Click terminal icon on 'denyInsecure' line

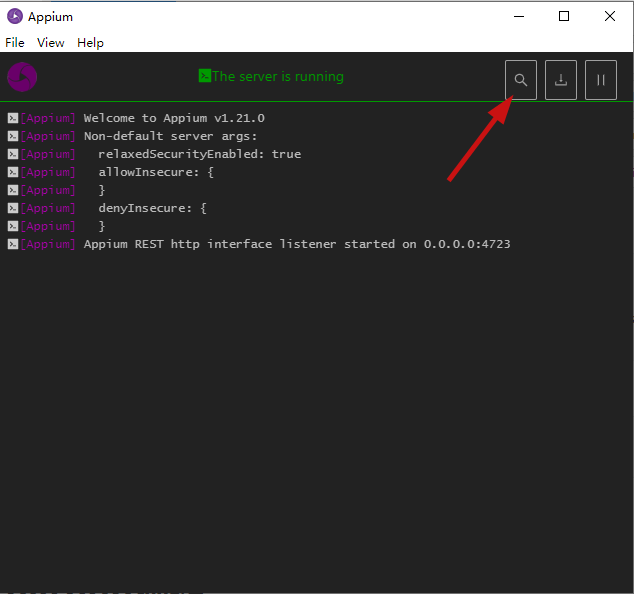pos(13,208)
